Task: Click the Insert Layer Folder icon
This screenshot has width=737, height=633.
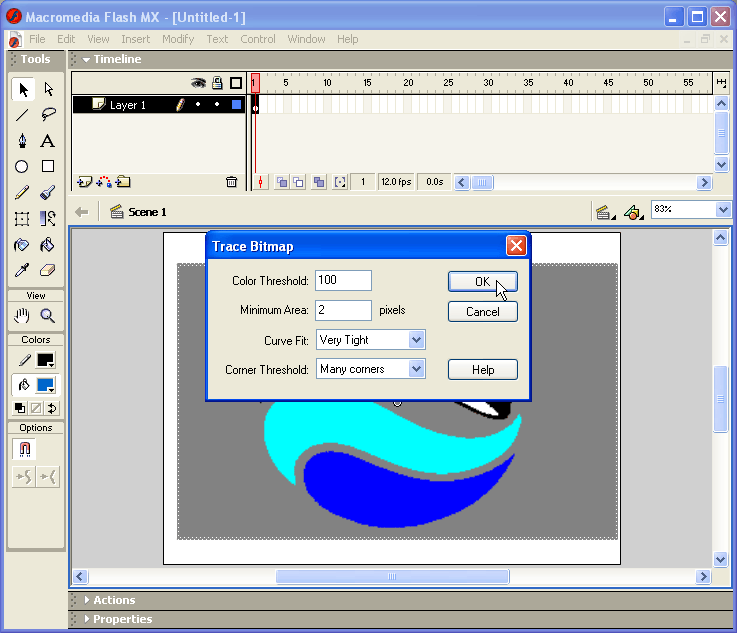Action: [x=124, y=182]
